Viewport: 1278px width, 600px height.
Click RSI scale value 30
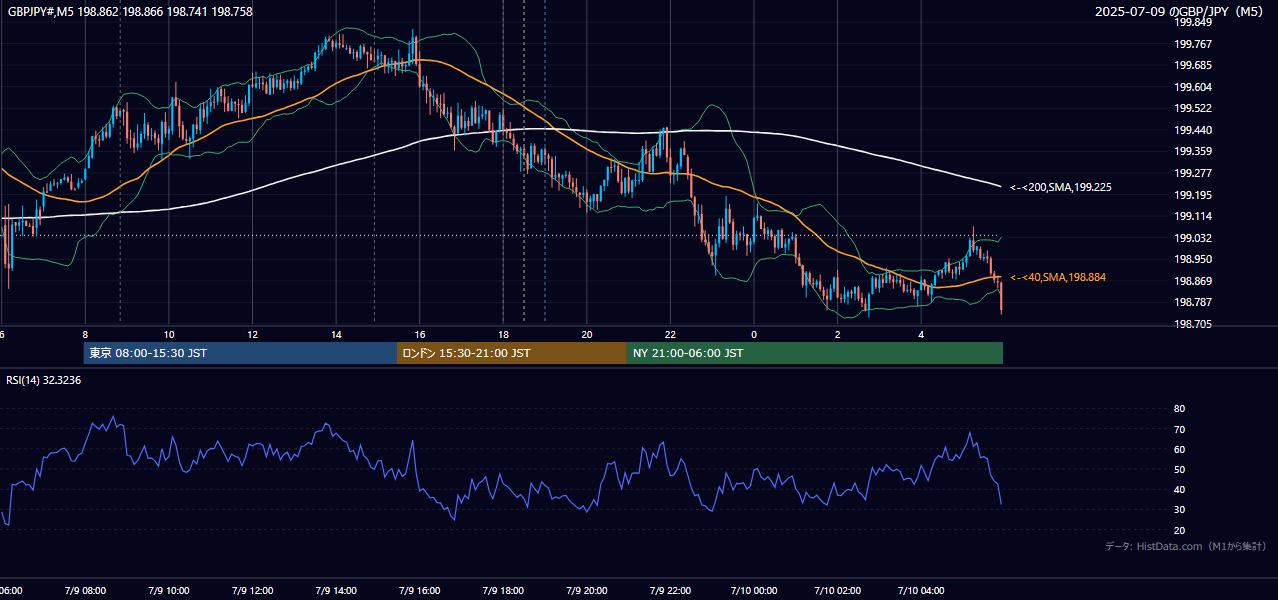click(1180, 509)
